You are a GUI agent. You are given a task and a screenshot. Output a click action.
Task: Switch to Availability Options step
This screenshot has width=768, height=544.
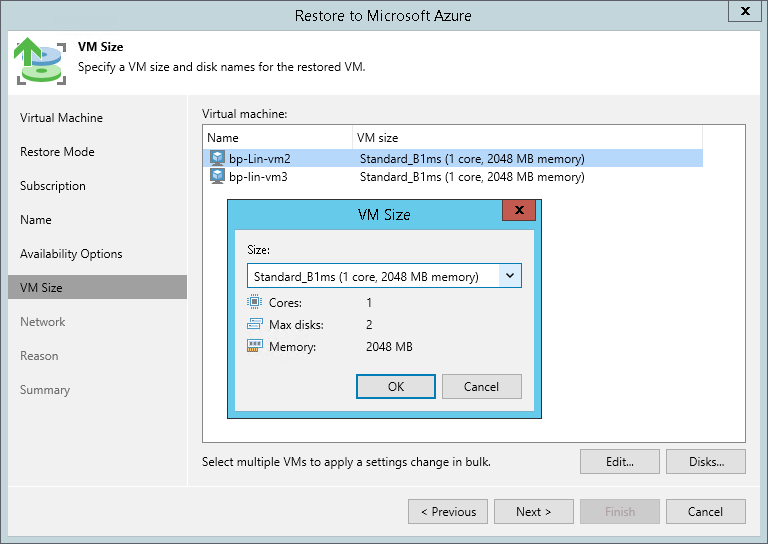pos(71,254)
